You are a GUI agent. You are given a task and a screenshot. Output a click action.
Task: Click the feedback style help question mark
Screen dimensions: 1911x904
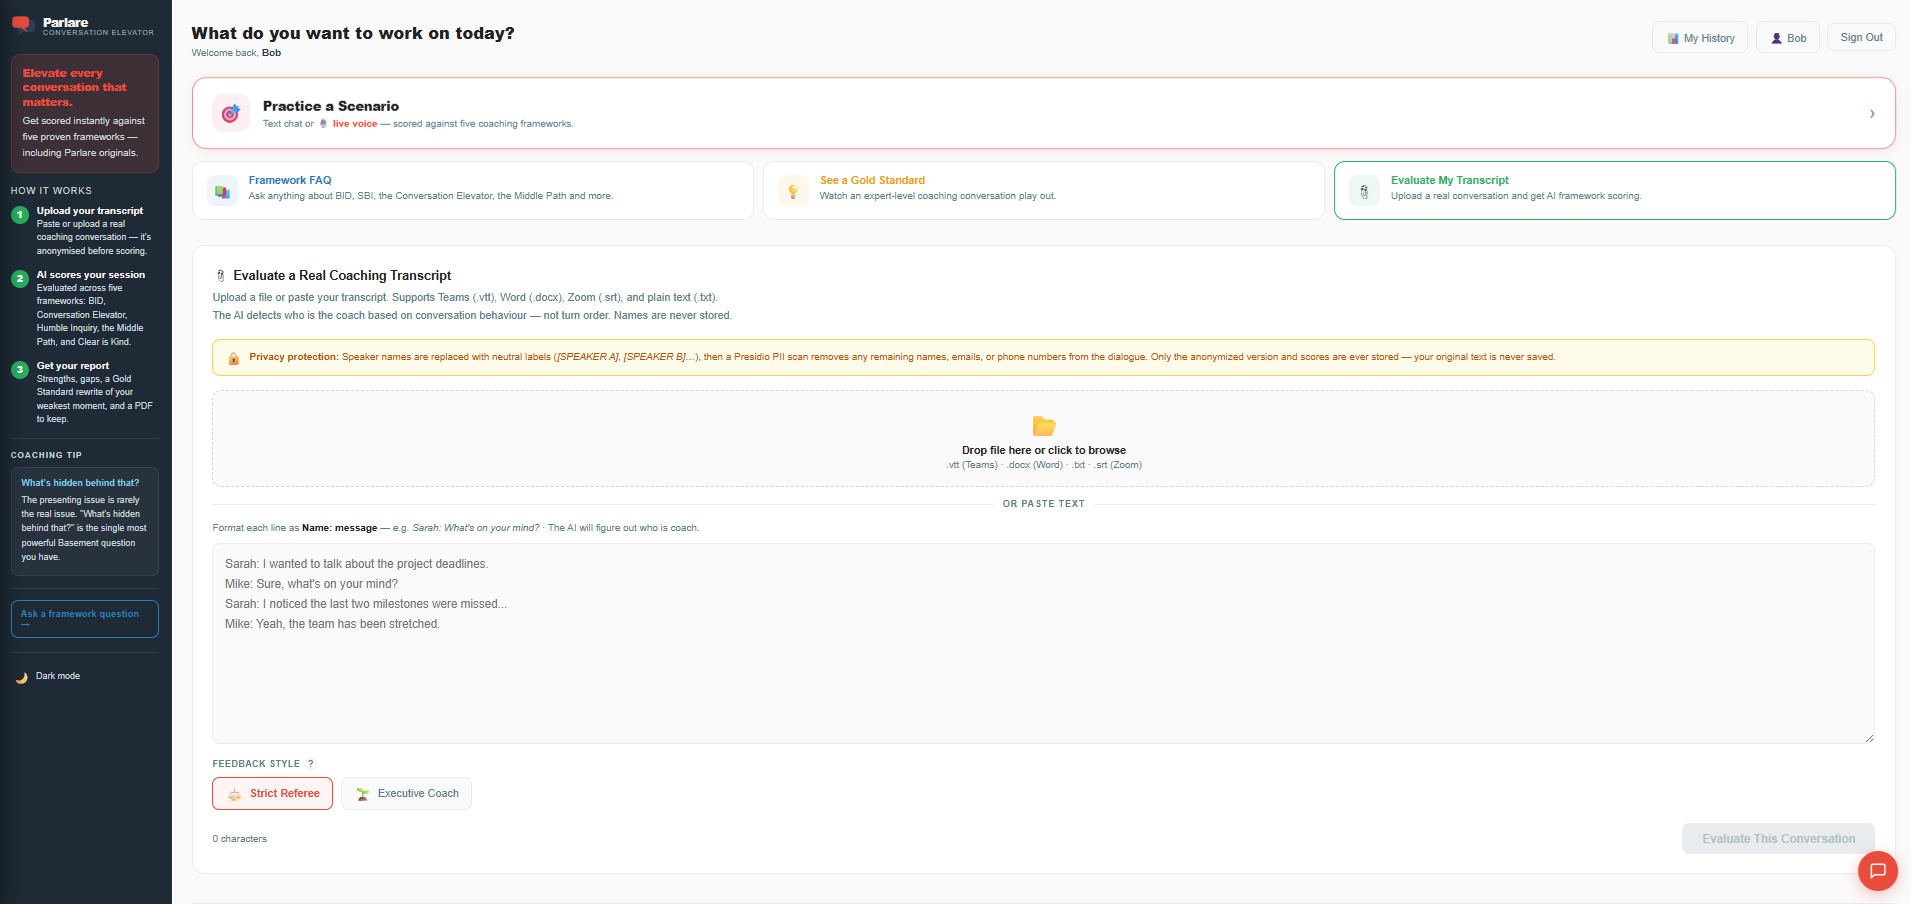(x=310, y=764)
